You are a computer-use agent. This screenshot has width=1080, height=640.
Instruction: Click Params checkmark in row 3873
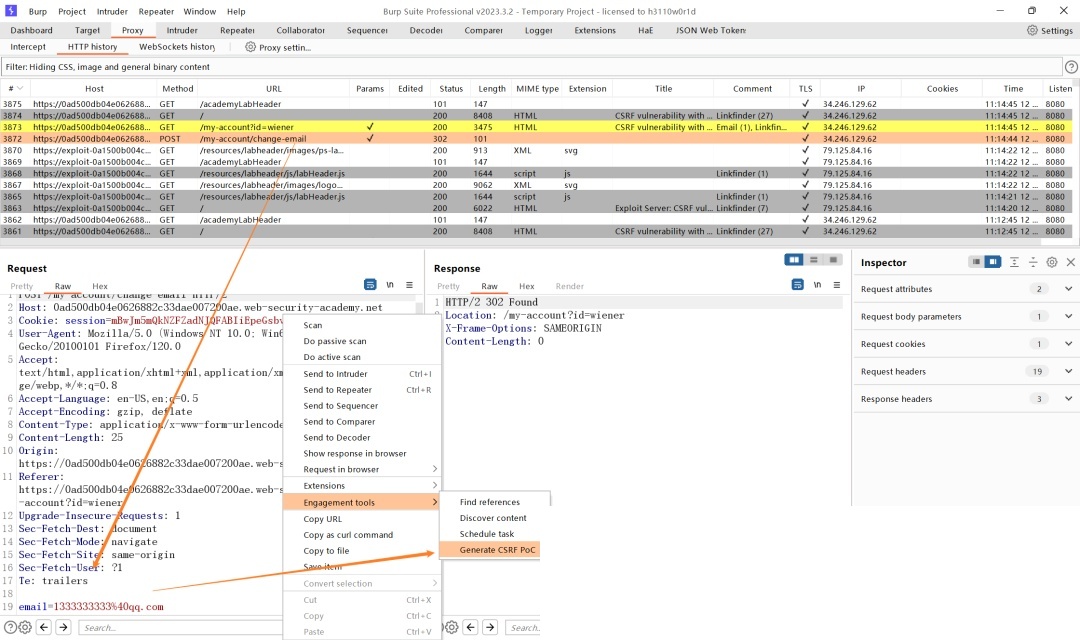click(x=370, y=127)
